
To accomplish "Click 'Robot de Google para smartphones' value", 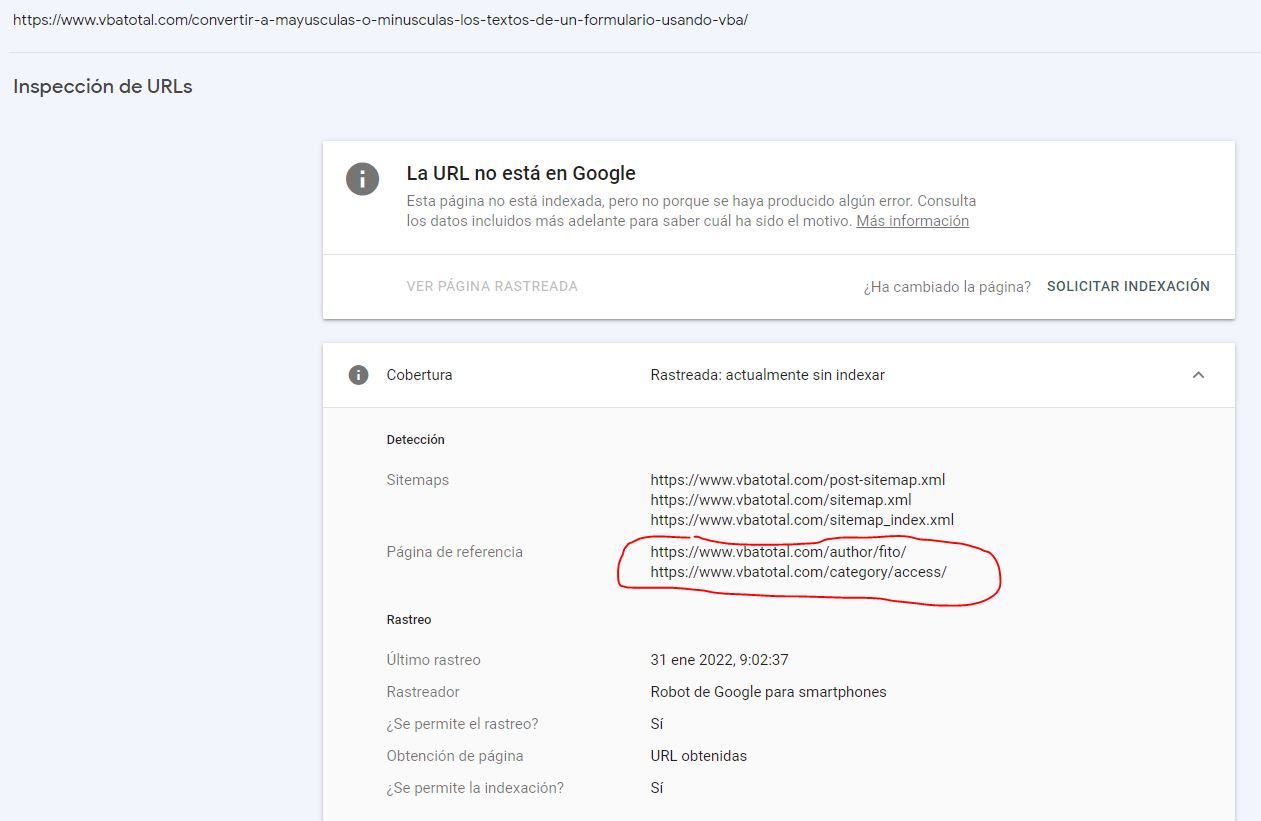I will pyautogui.click(x=768, y=692).
